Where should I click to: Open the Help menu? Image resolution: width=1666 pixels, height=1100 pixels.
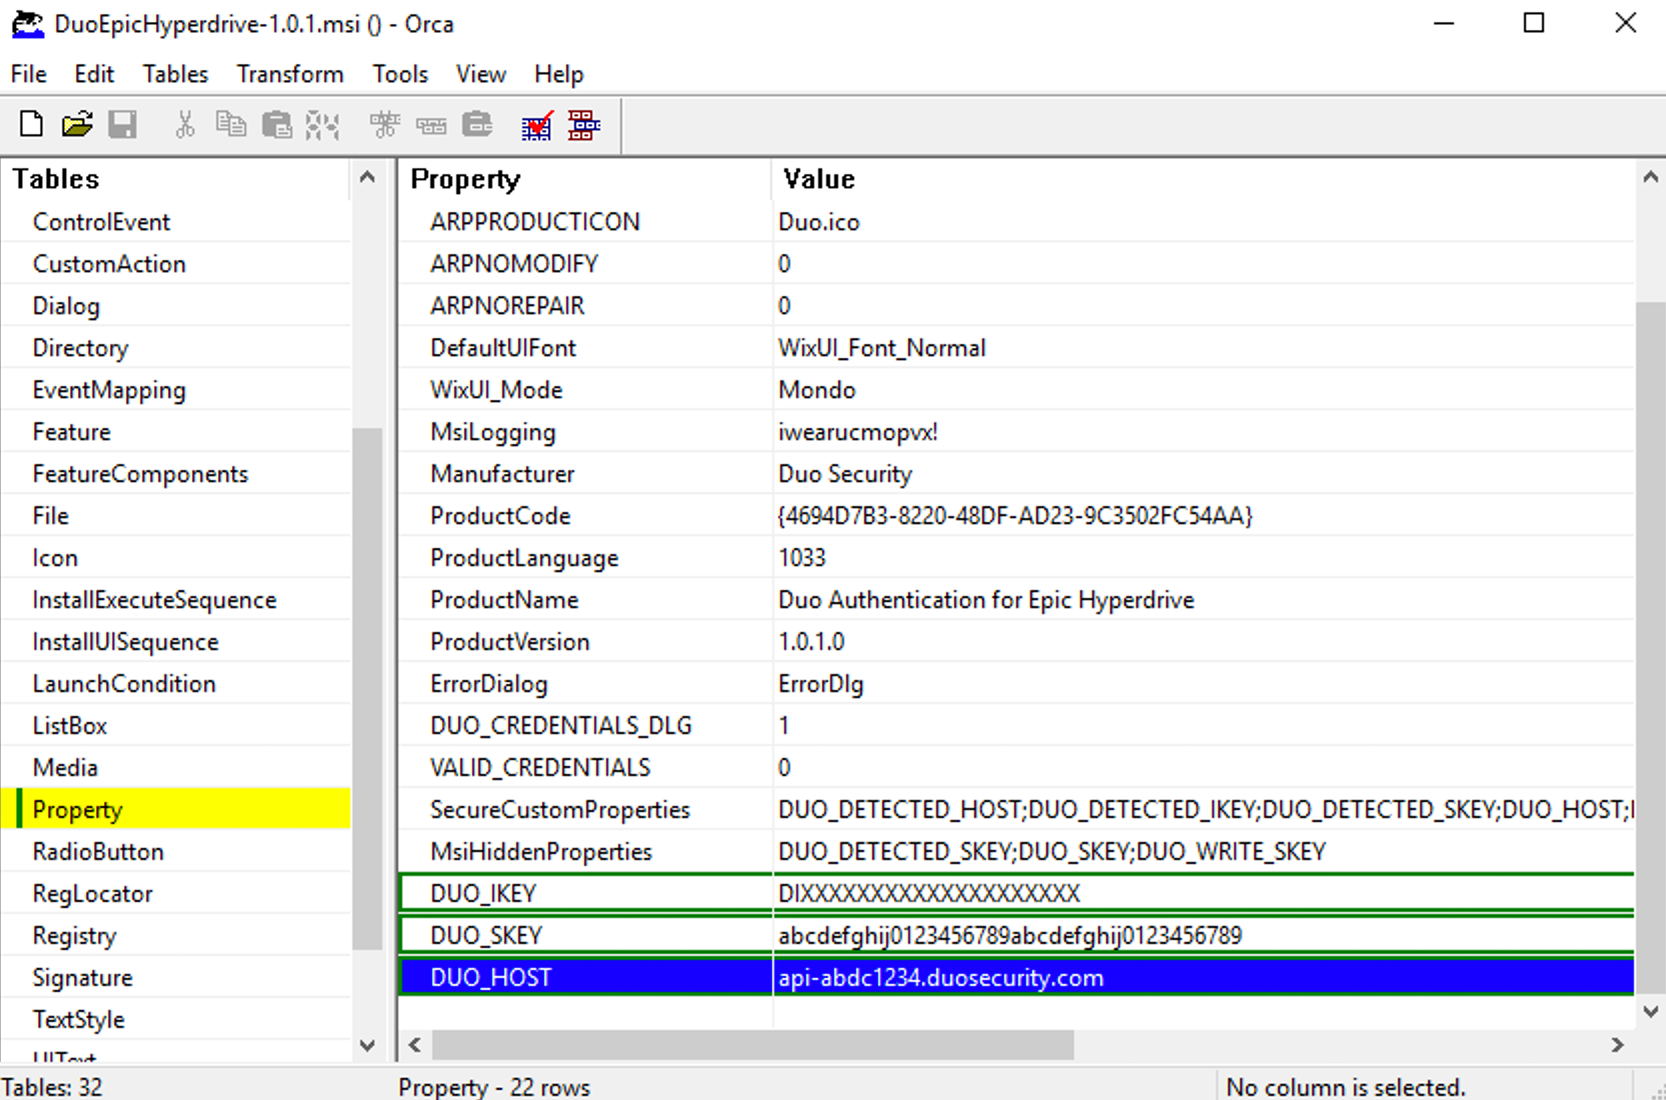(558, 74)
